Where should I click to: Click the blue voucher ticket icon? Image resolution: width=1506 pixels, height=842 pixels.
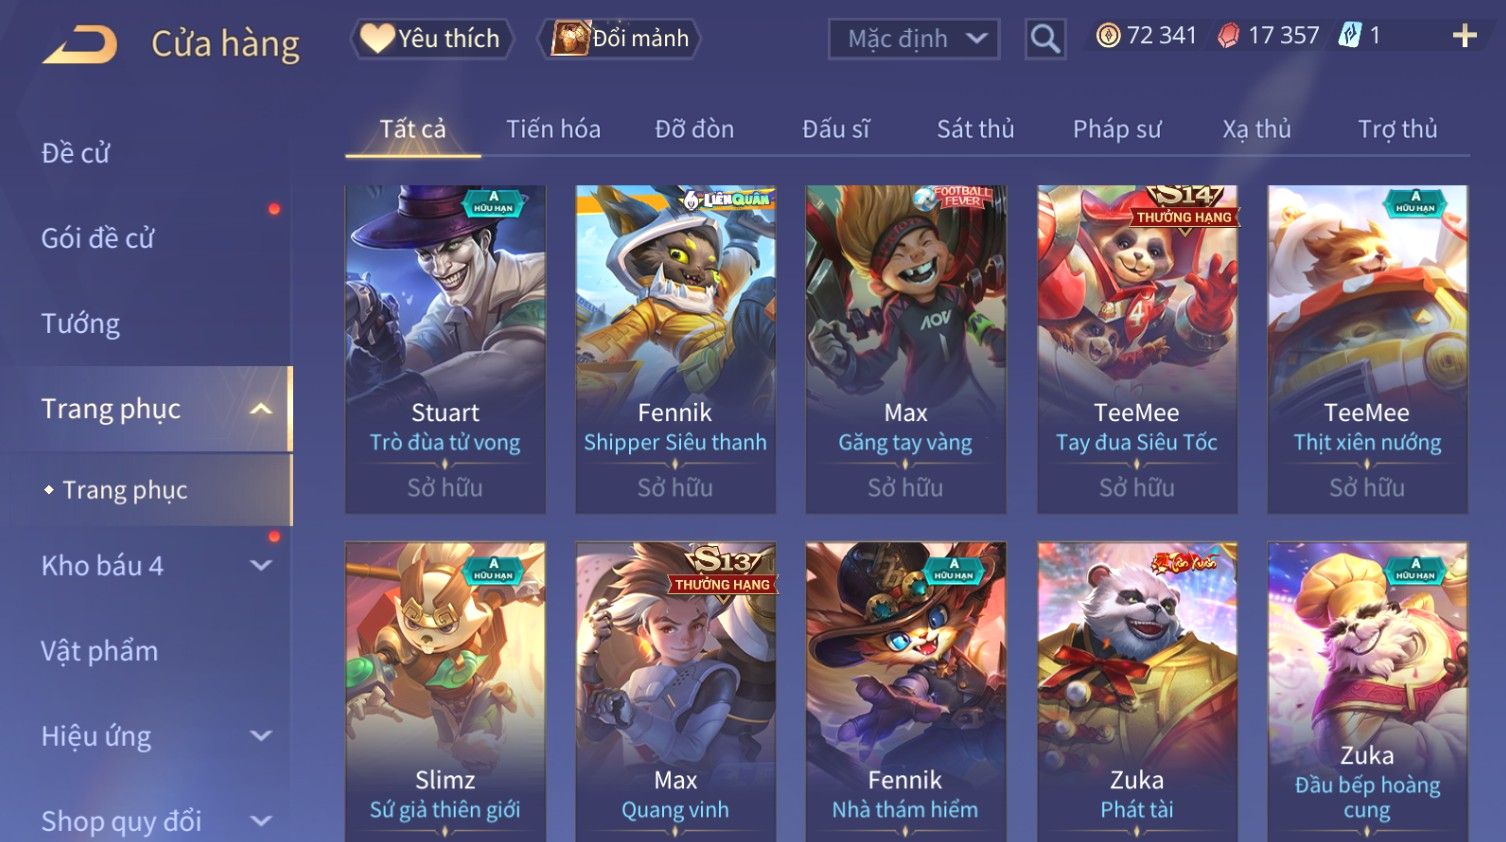(1349, 36)
